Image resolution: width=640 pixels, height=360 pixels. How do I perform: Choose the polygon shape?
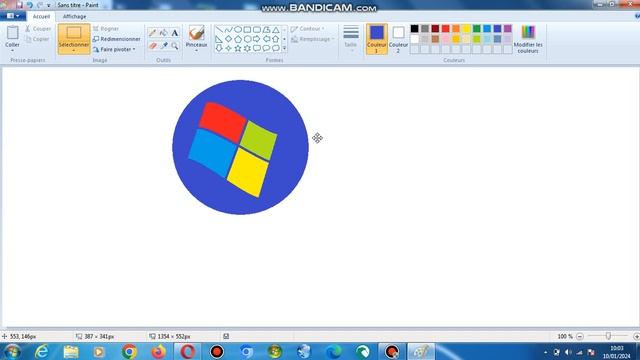[x=267, y=30]
